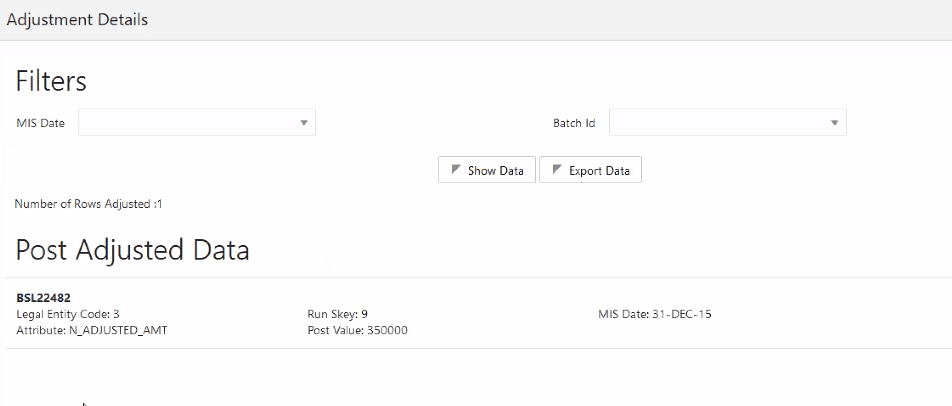
Task: Click the Filters heading
Action: coord(51,81)
